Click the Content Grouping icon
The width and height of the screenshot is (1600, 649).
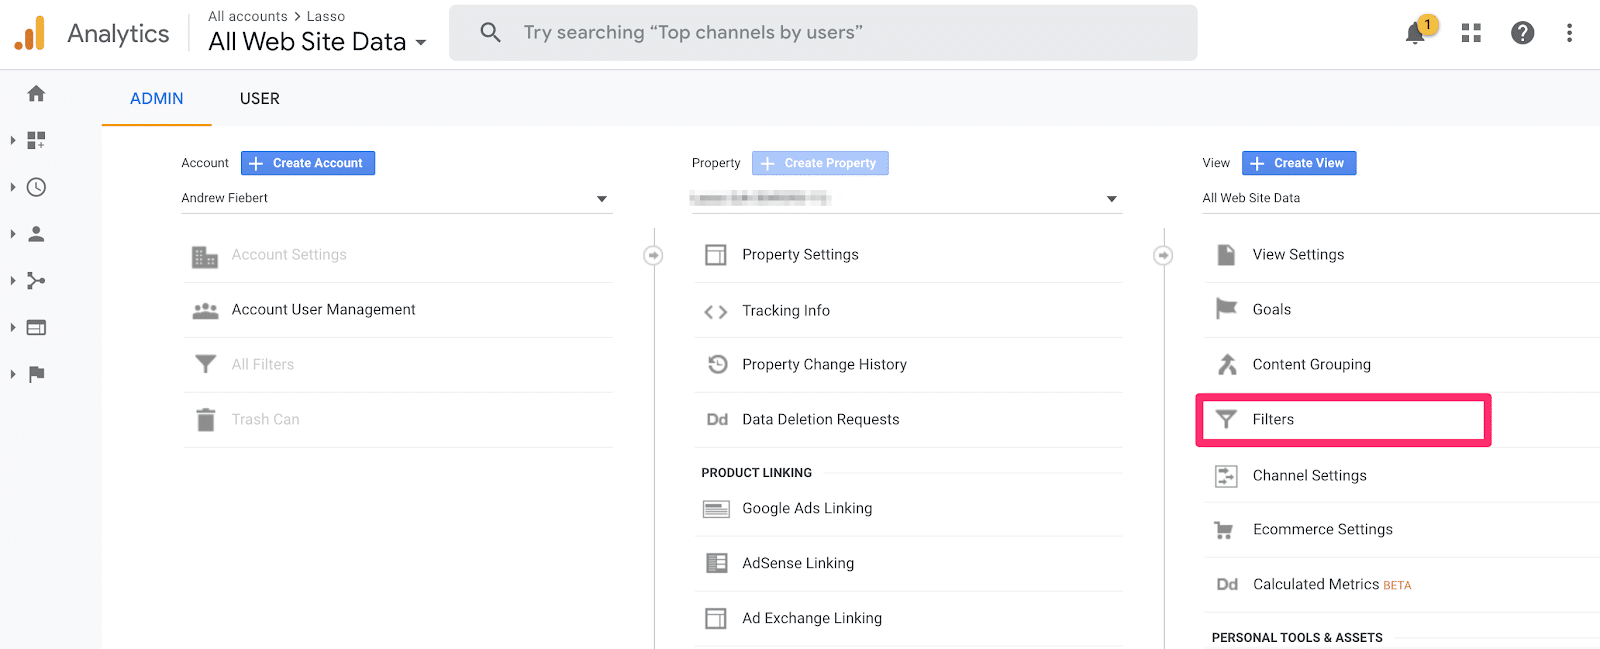(x=1227, y=364)
